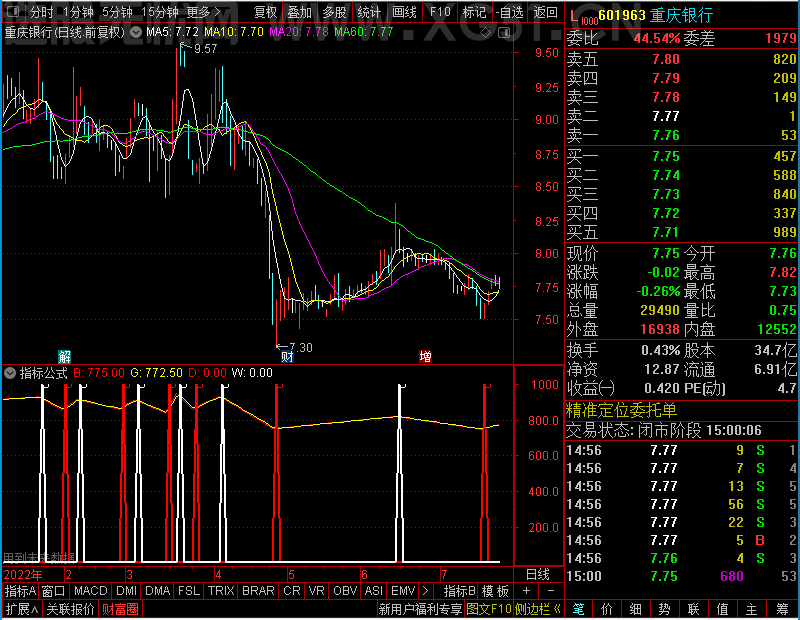Zoom in chart with the + button
This screenshot has width=800, height=620.
point(527,591)
